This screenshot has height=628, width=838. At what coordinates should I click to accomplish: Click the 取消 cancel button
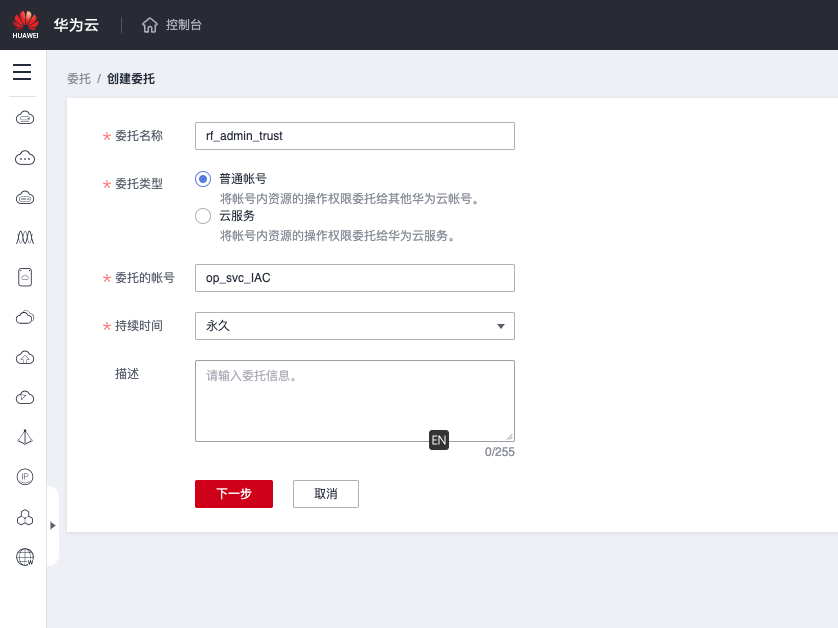coord(325,493)
